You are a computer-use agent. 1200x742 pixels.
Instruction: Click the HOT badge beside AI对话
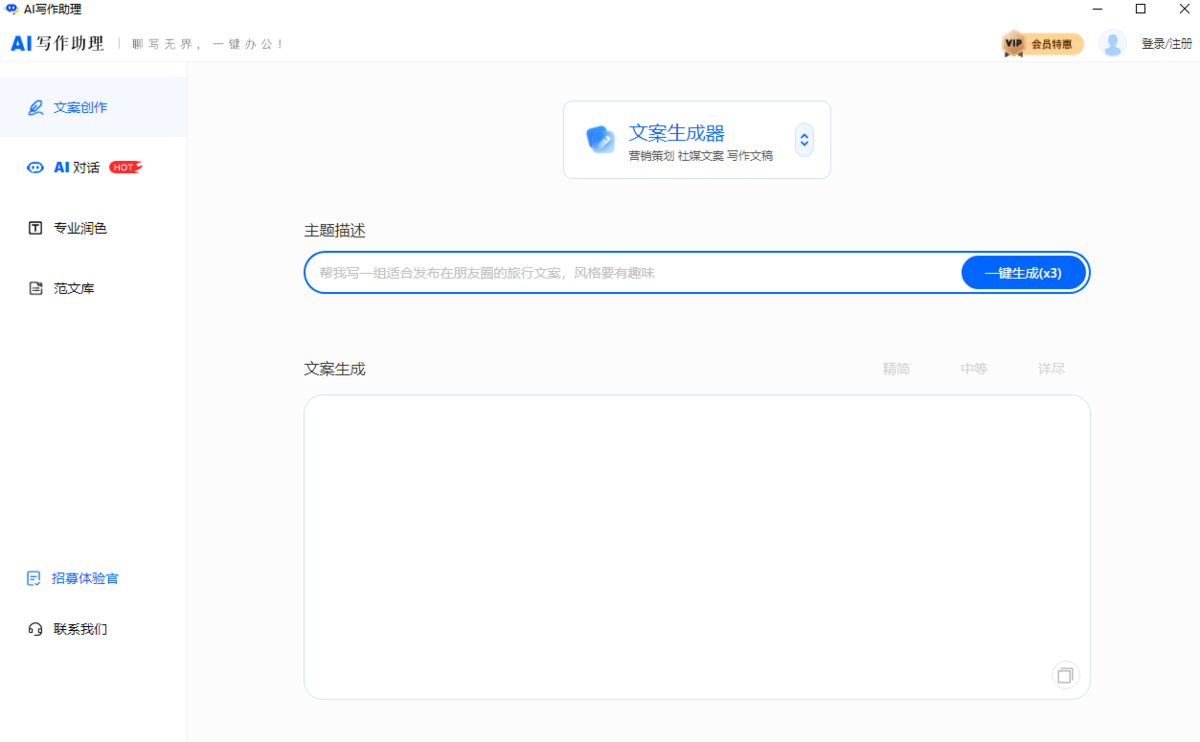pyautogui.click(x=126, y=166)
